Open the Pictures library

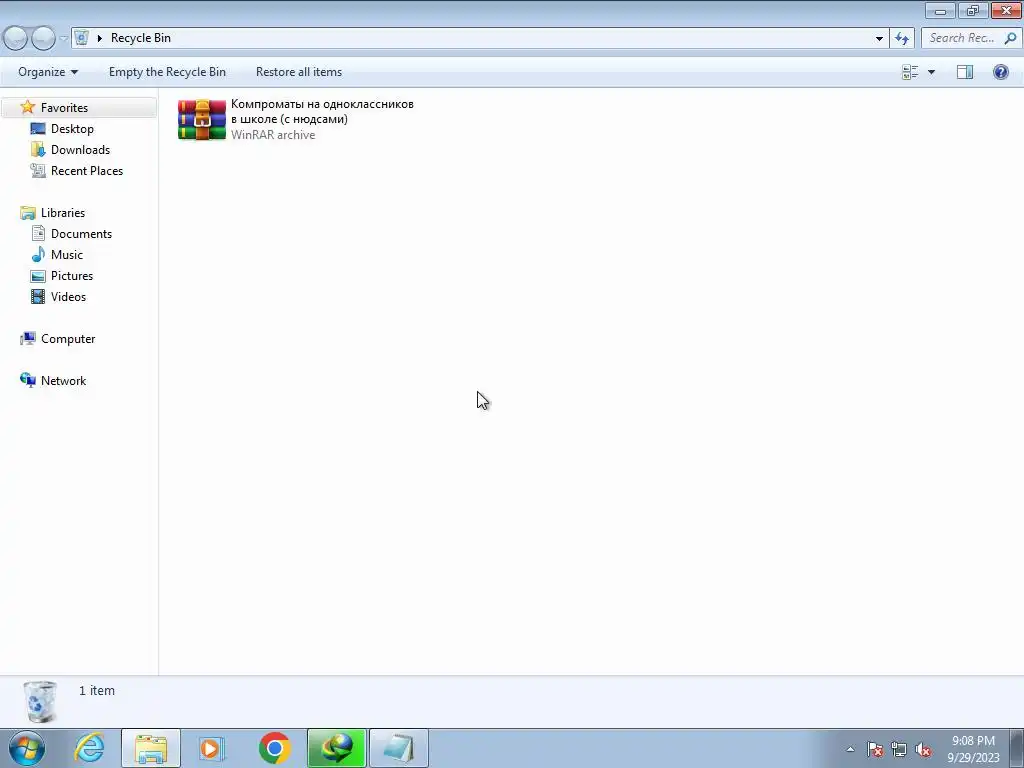coord(72,276)
